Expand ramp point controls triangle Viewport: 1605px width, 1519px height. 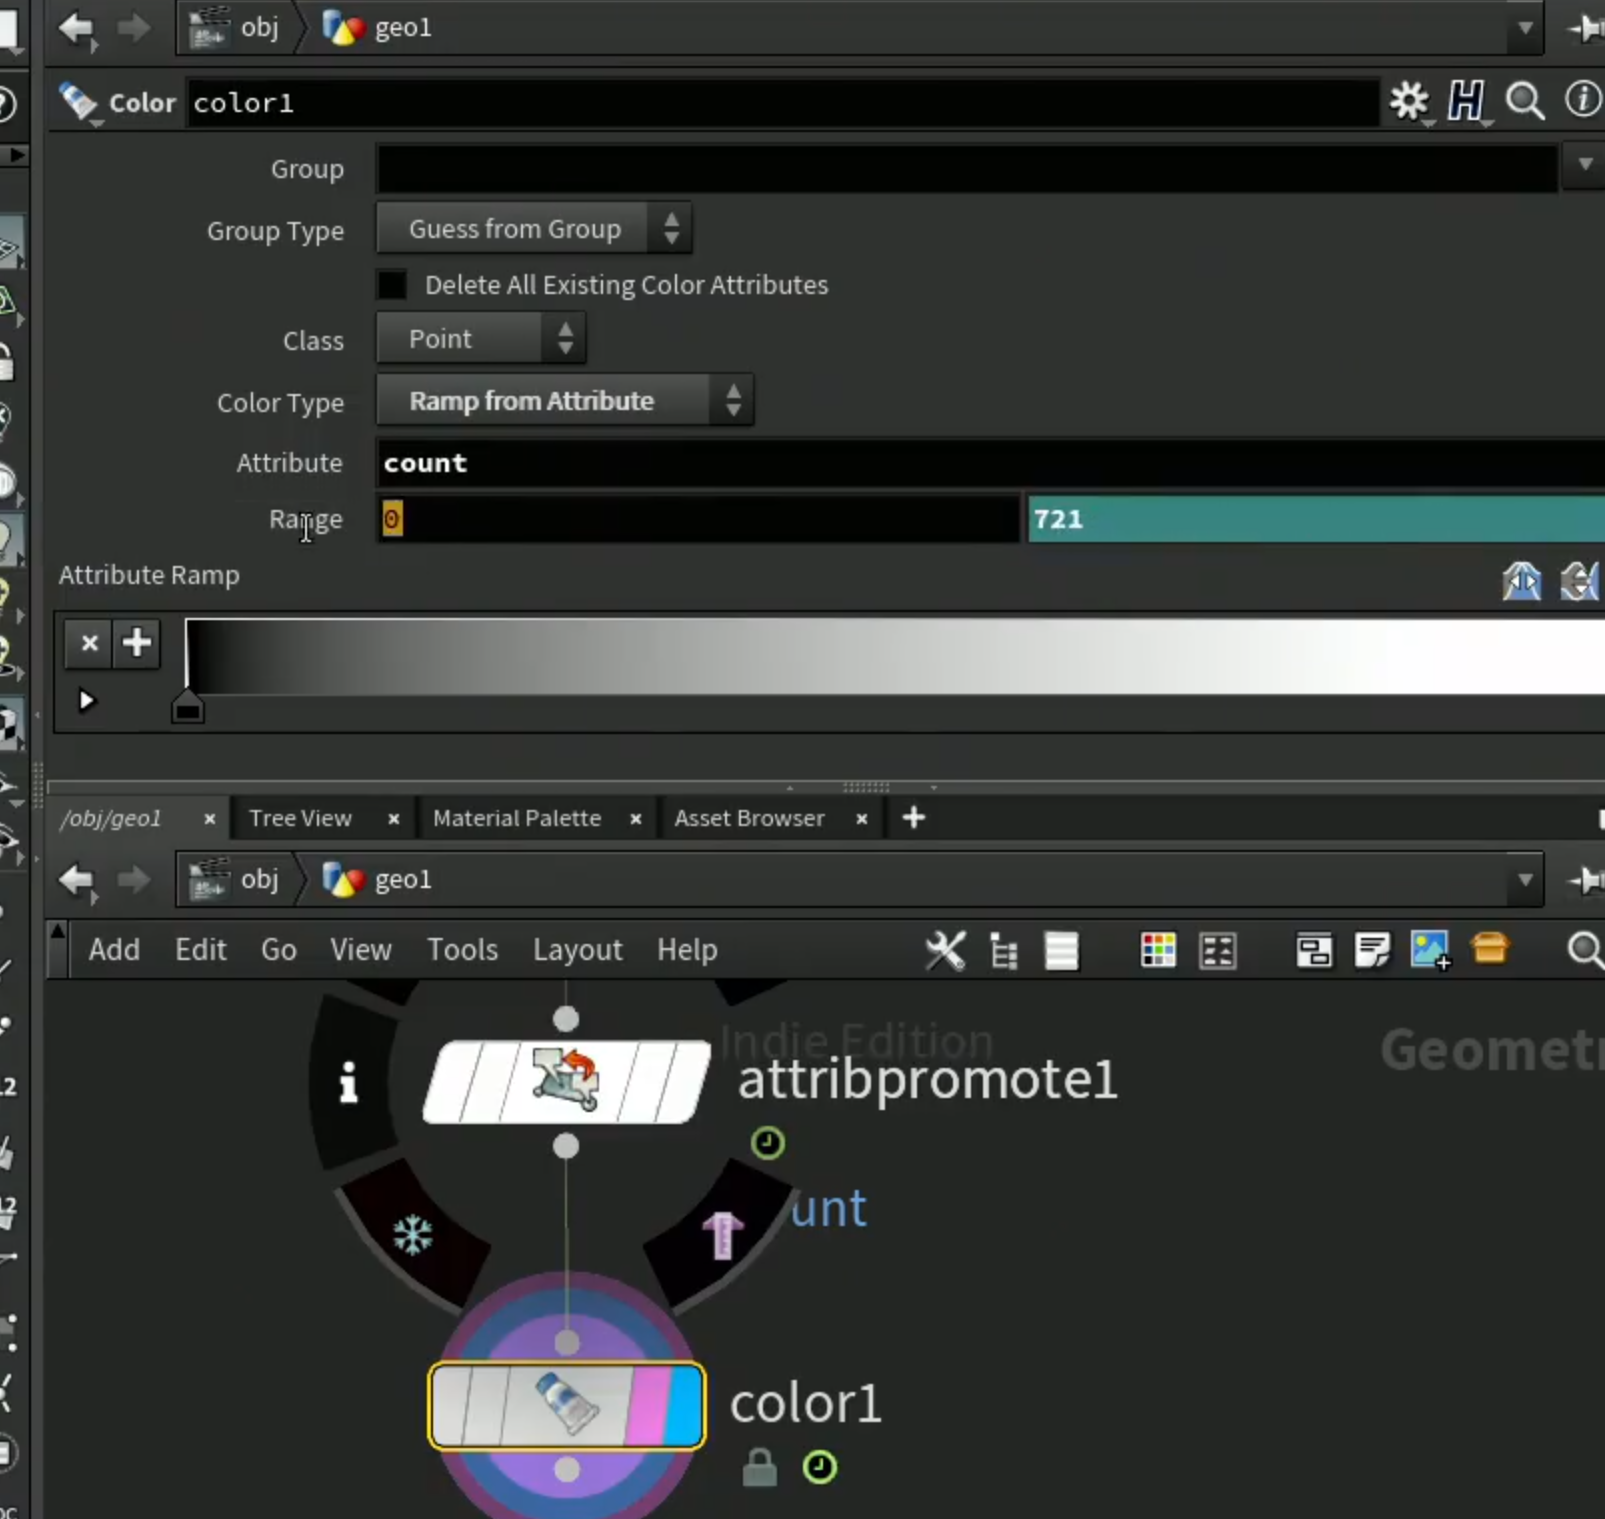[86, 700]
